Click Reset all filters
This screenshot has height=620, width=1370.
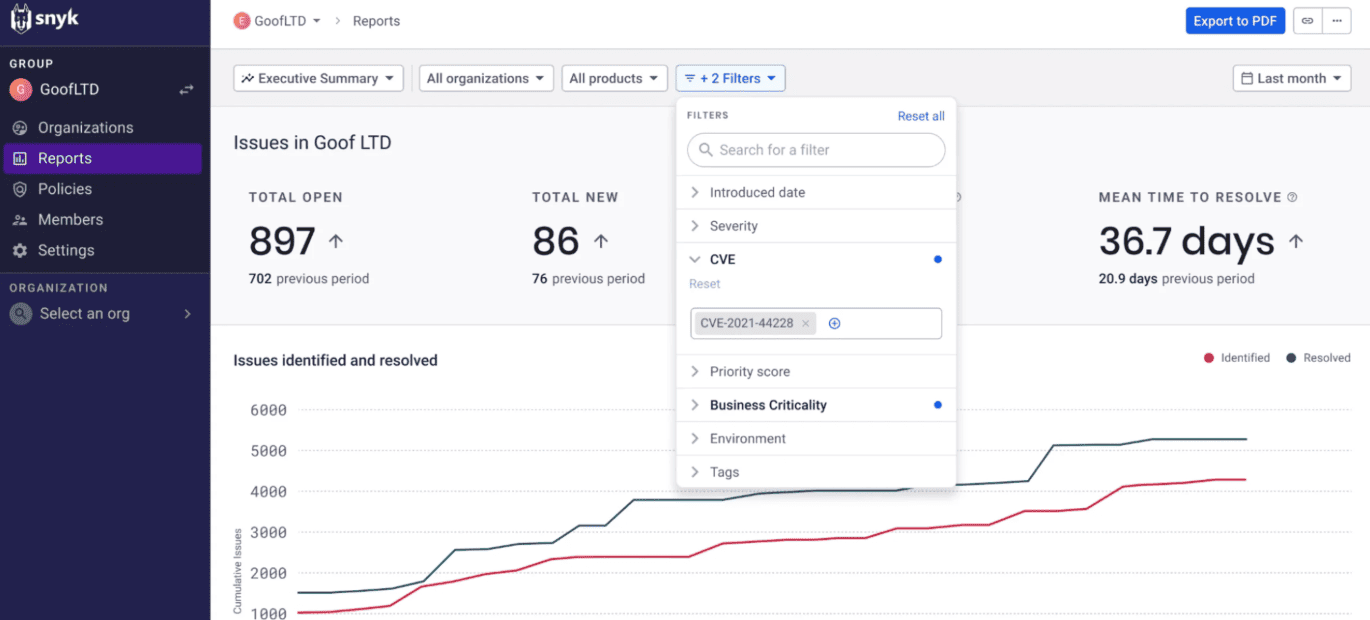click(x=921, y=116)
